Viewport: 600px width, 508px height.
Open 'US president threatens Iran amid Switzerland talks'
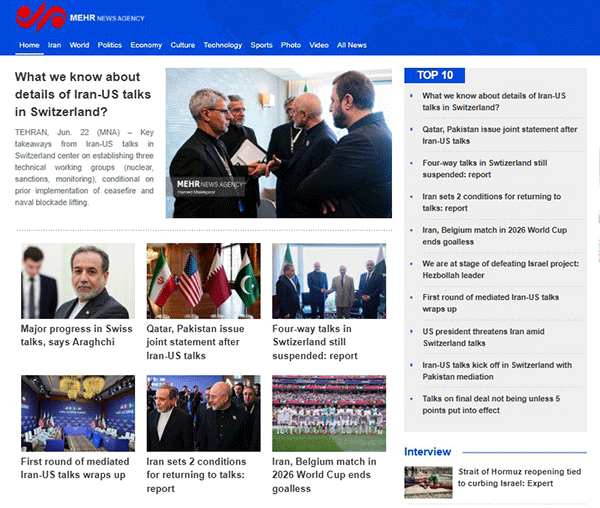pyautogui.click(x=483, y=337)
